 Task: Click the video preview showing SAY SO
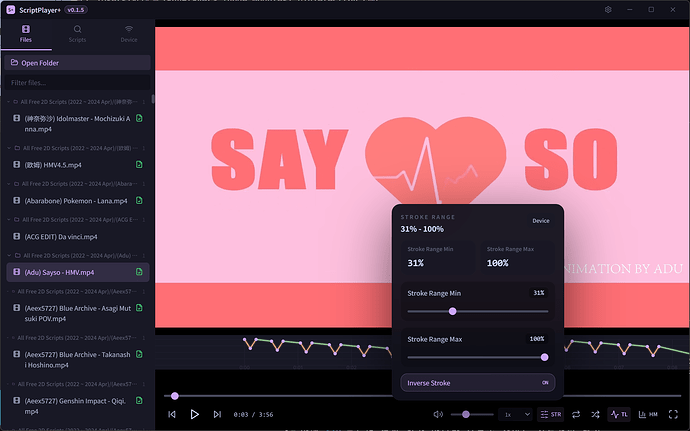click(422, 176)
